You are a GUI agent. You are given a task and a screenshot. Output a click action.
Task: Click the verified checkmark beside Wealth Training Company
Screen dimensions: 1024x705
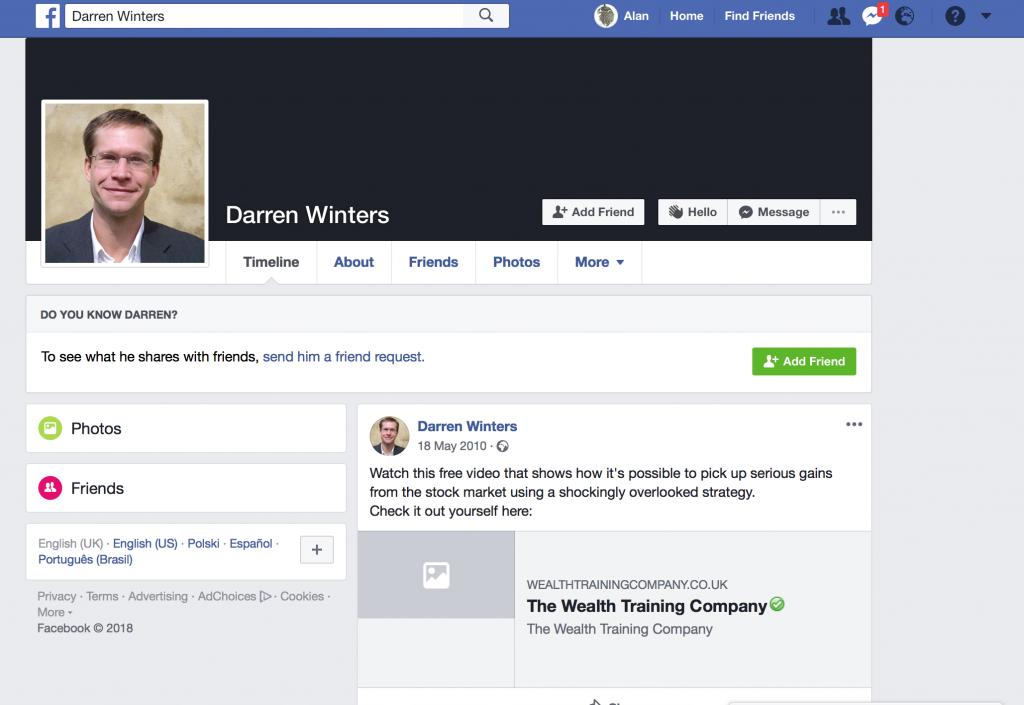click(x=777, y=604)
